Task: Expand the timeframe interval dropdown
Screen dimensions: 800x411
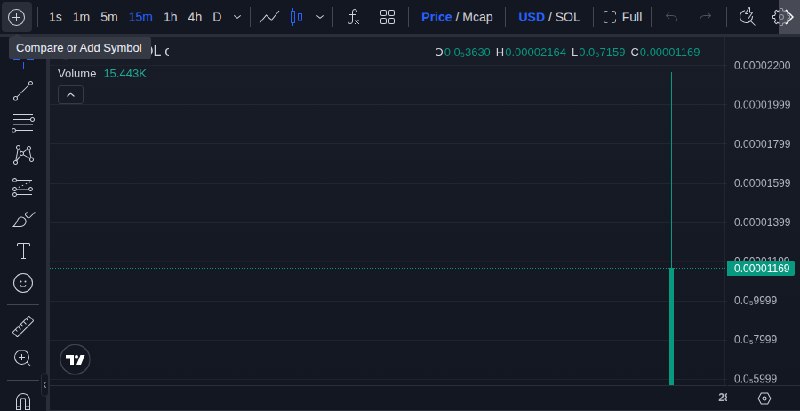Action: [237, 17]
